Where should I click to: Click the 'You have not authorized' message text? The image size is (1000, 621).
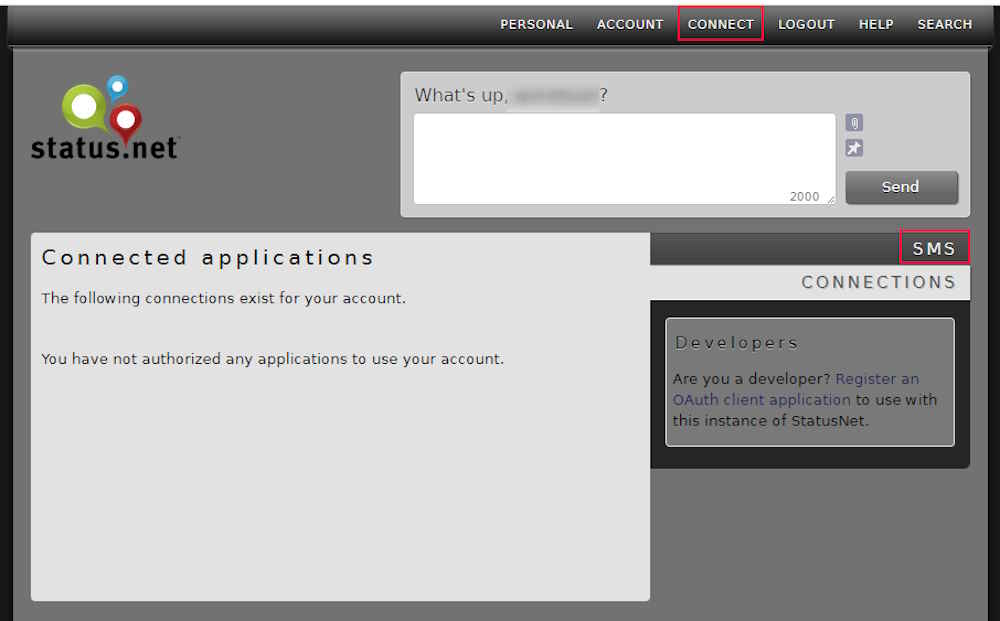coord(272,359)
